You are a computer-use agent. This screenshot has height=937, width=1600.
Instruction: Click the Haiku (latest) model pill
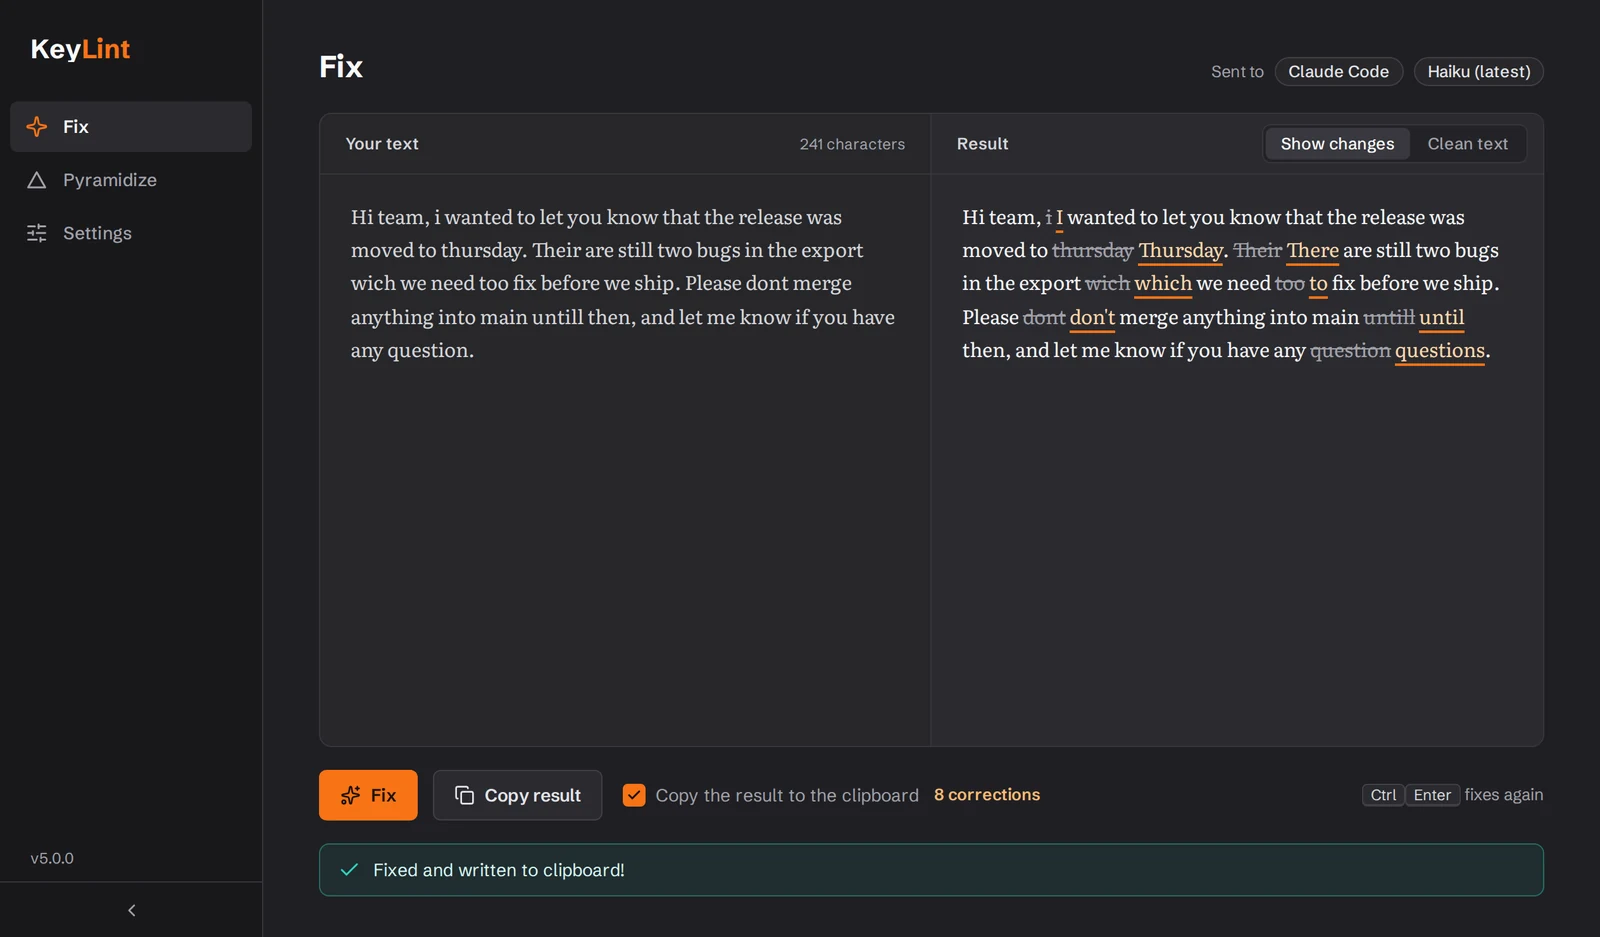tap(1479, 72)
